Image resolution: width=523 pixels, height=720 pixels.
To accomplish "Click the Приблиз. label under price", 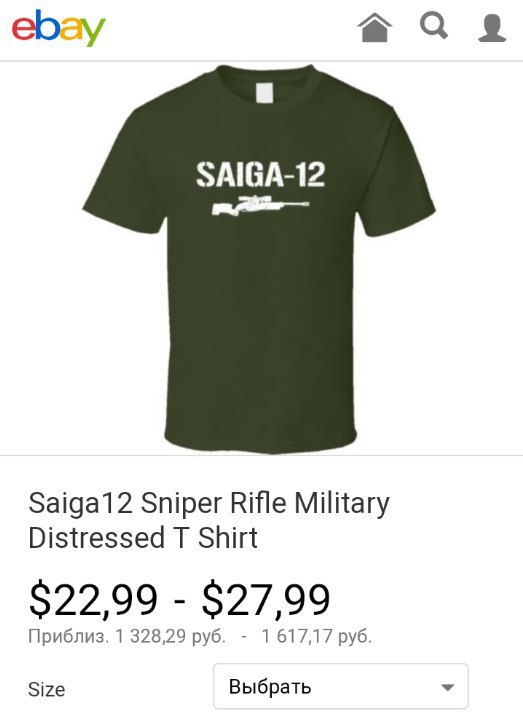I will pyautogui.click(x=67, y=636).
